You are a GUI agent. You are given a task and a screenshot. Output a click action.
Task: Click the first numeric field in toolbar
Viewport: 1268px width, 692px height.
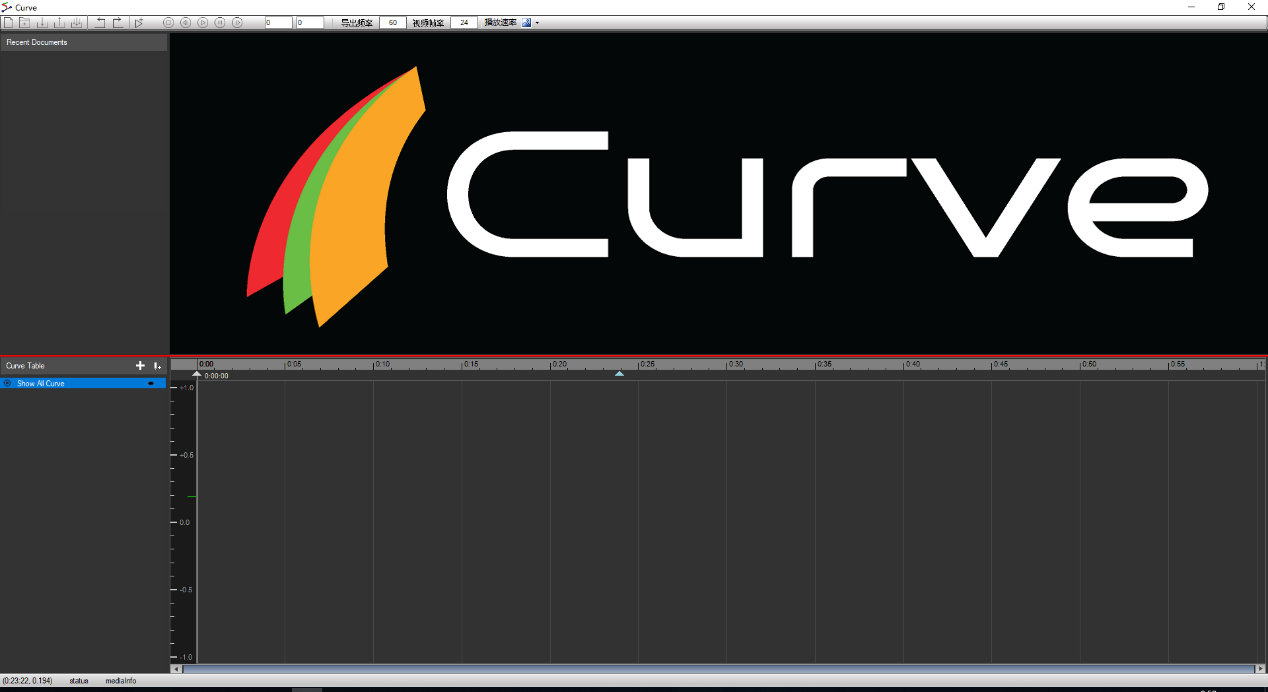pos(279,22)
